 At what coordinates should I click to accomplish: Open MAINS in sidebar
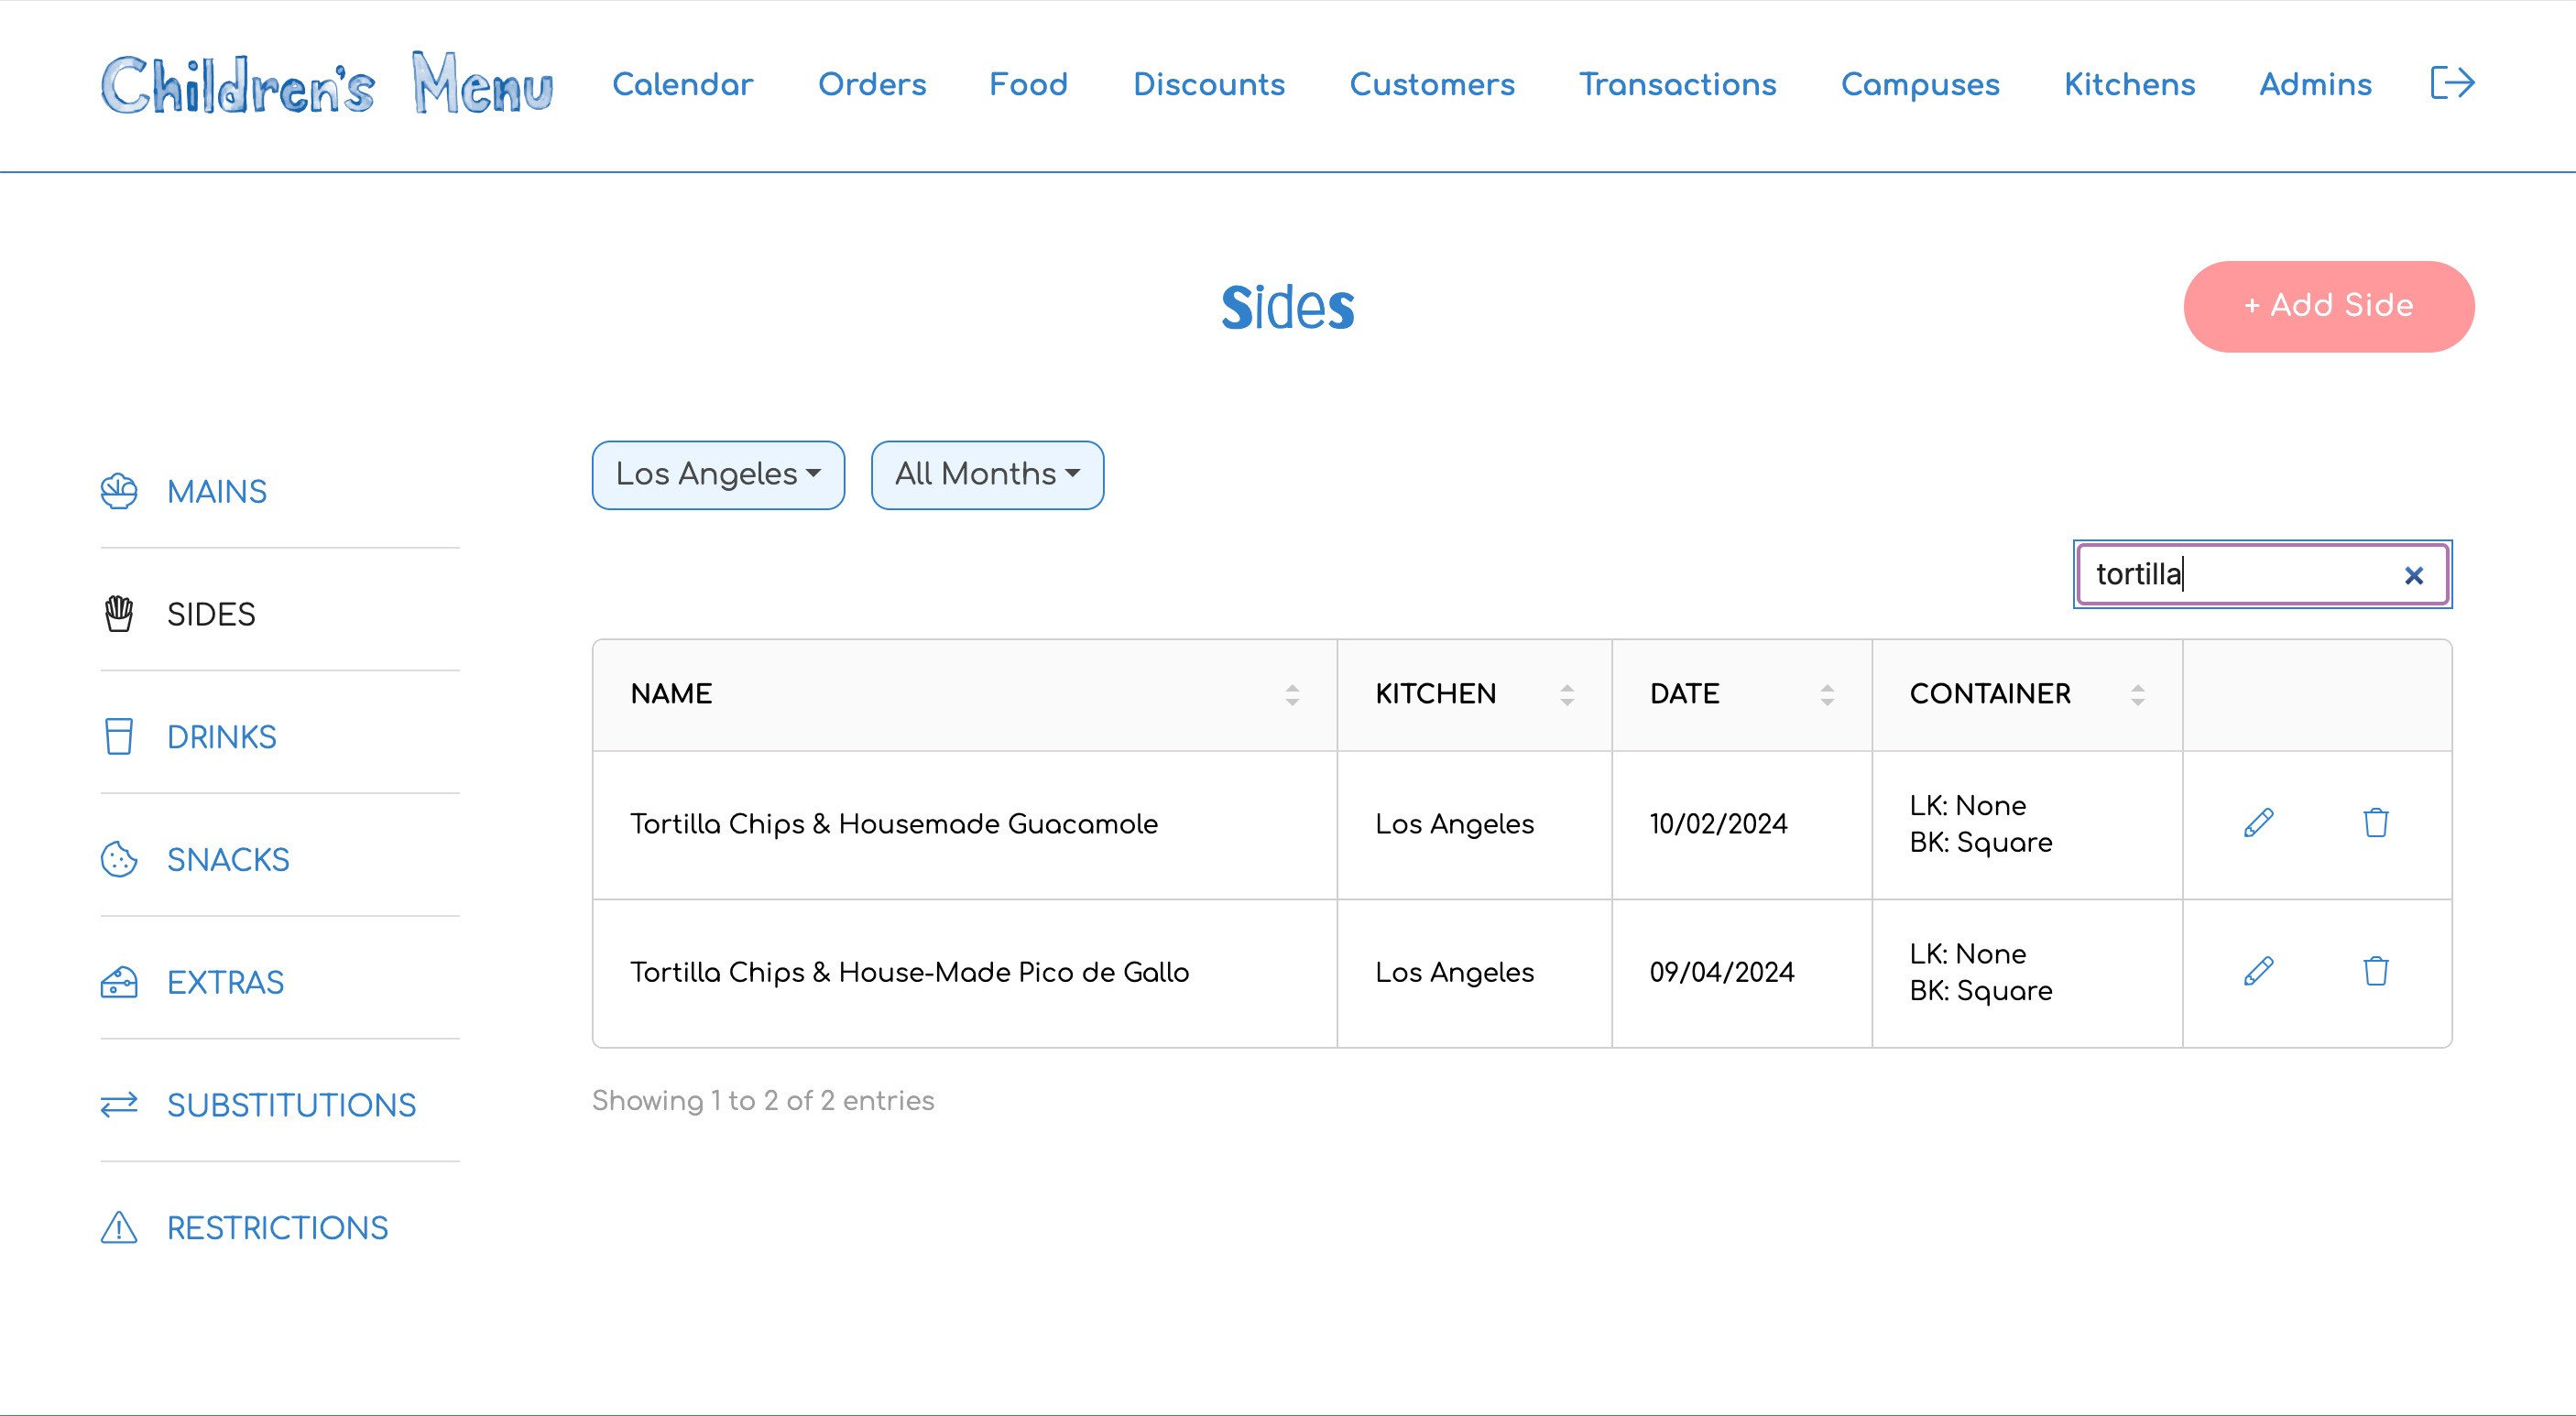tap(217, 492)
